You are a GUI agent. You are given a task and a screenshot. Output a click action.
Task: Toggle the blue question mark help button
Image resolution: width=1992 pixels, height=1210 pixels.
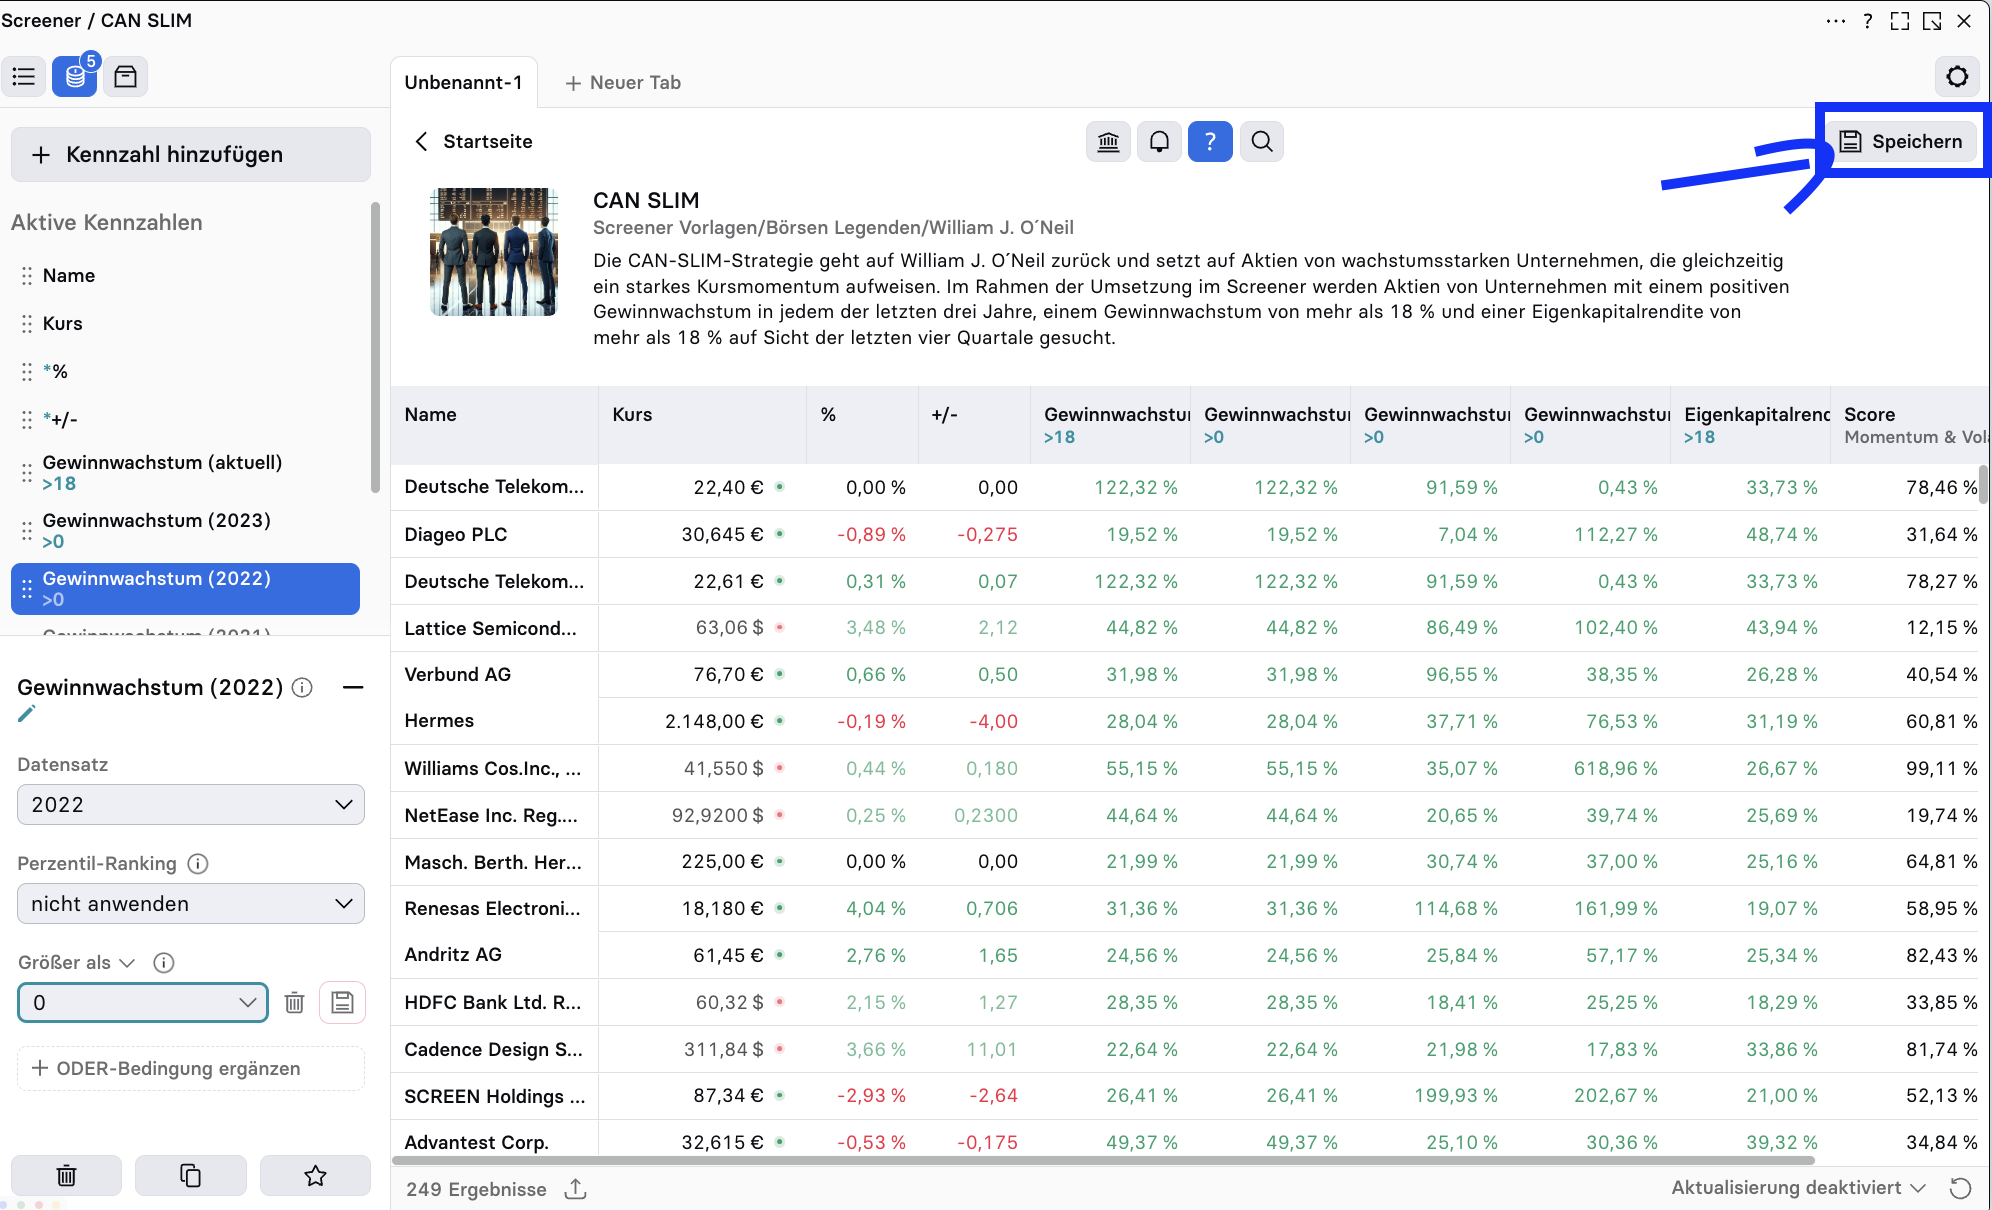point(1210,142)
